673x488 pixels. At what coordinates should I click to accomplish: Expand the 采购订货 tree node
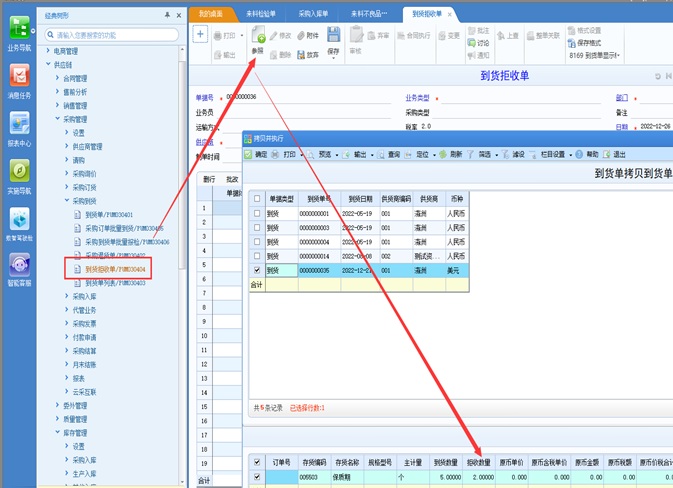pyautogui.click(x=67, y=187)
